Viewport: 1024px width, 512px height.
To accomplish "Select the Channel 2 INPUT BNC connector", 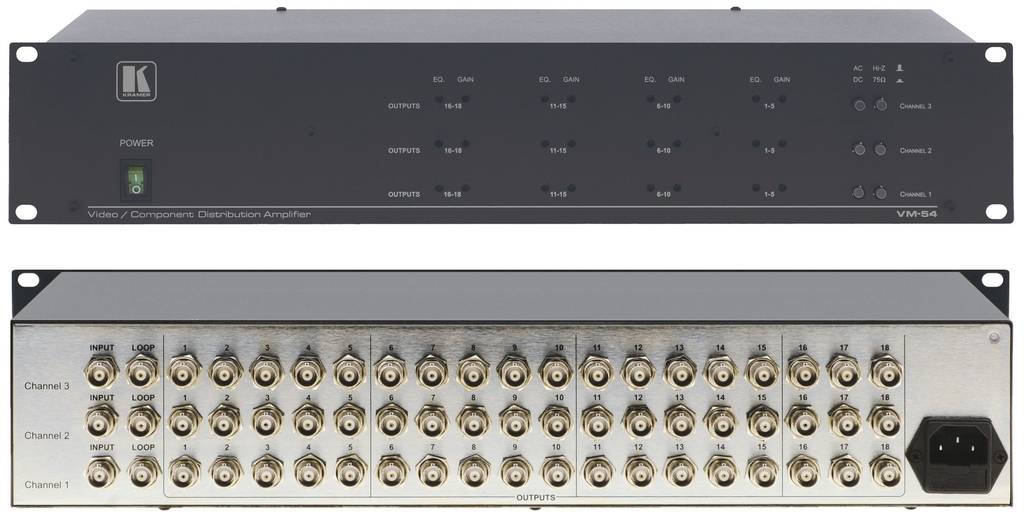I will pos(101,421).
